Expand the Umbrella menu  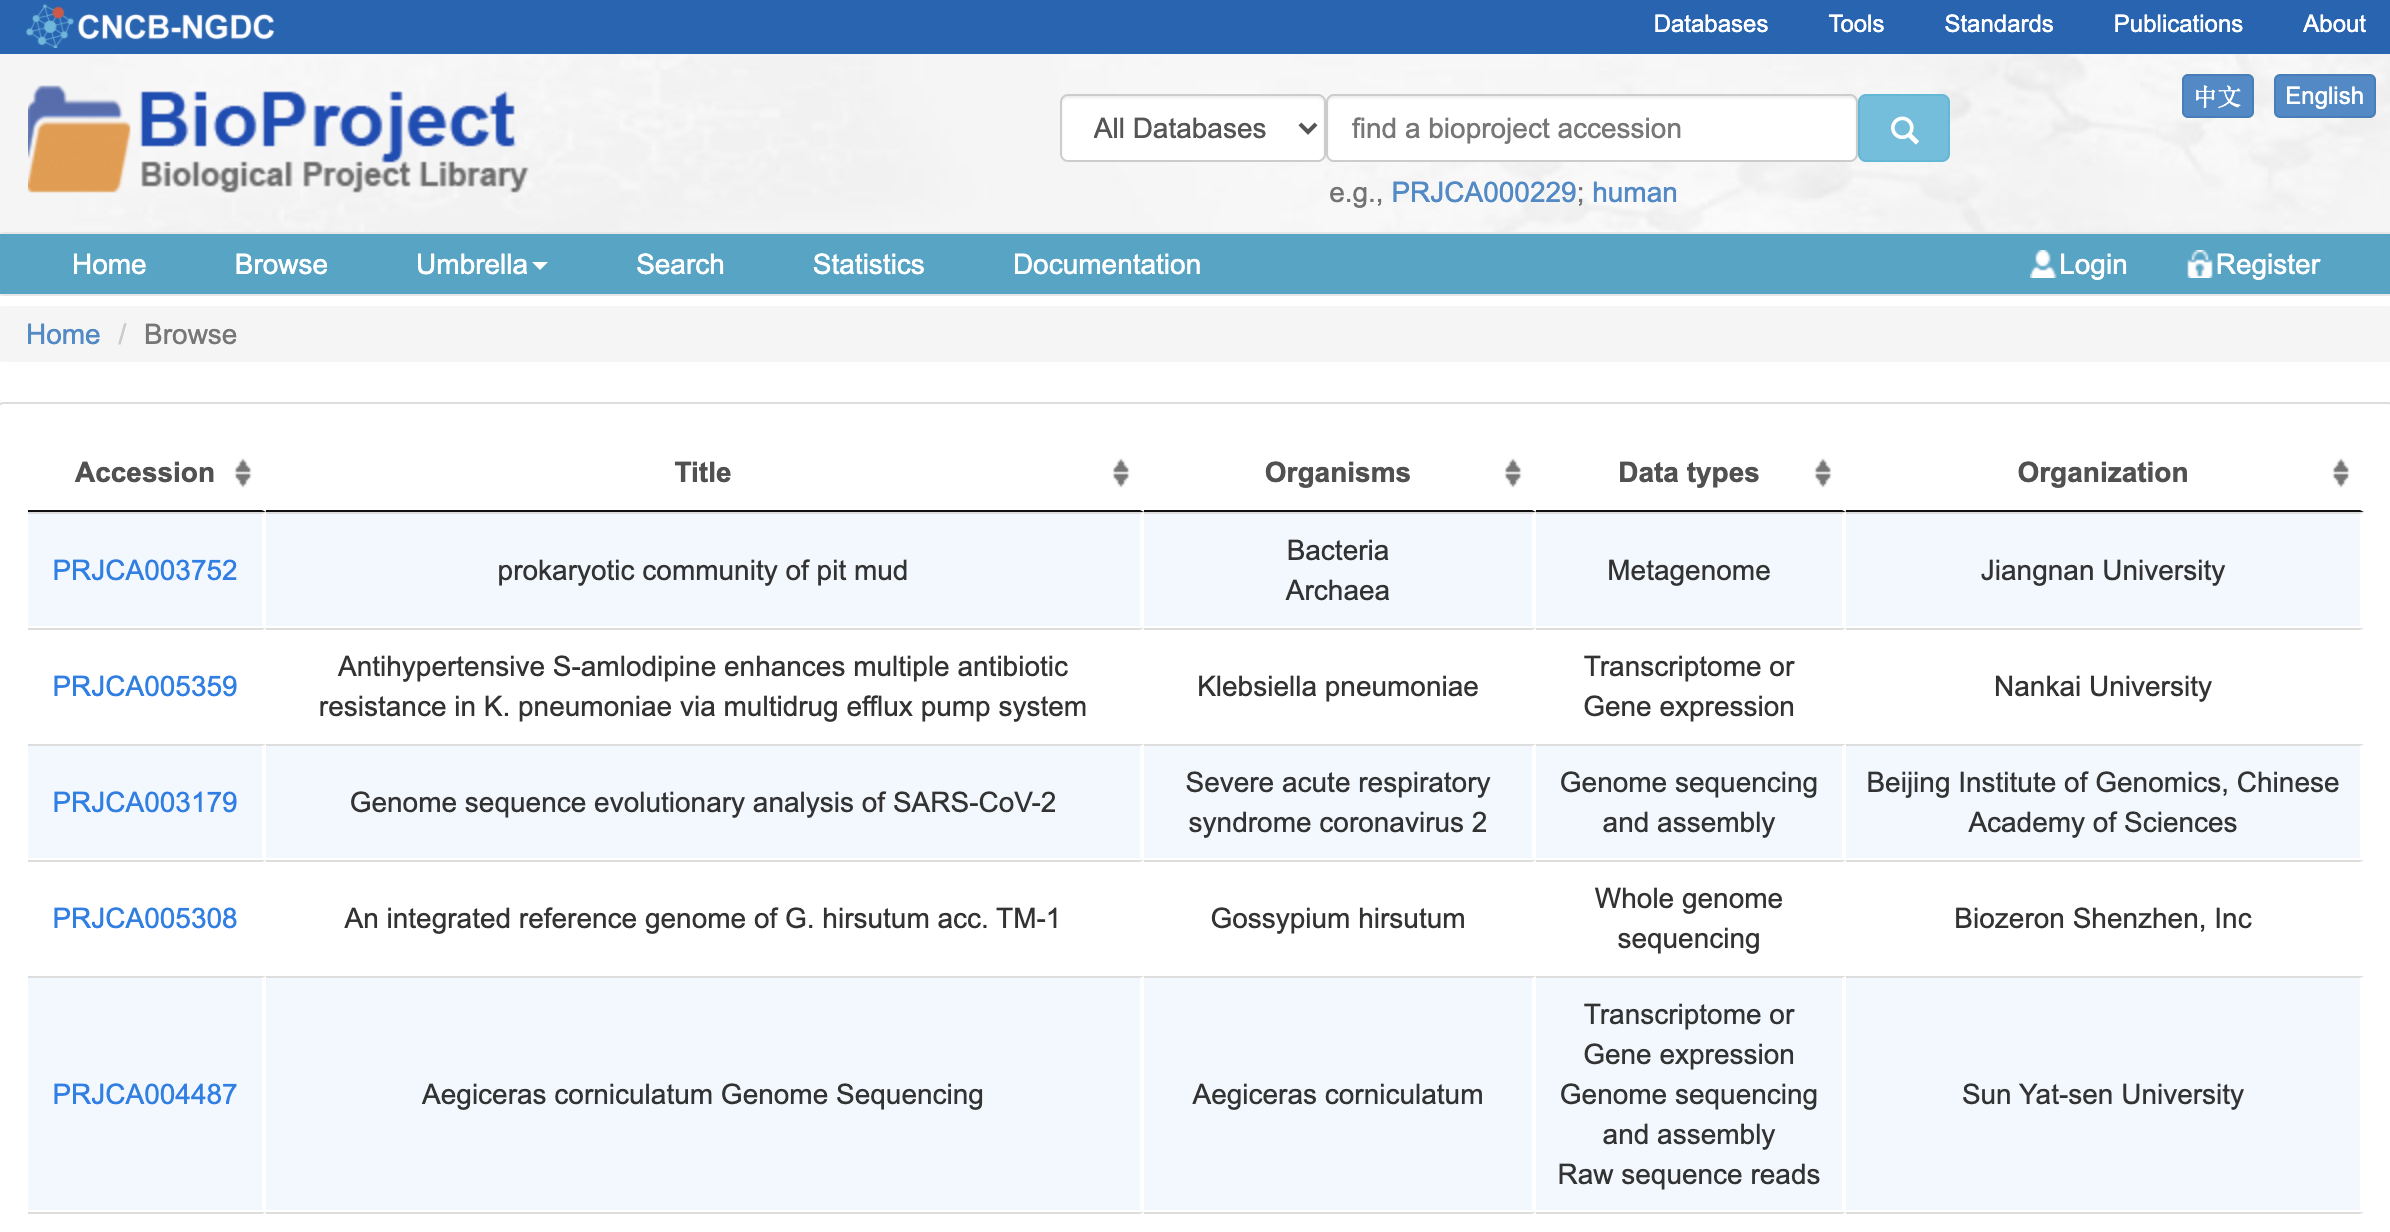coord(481,264)
